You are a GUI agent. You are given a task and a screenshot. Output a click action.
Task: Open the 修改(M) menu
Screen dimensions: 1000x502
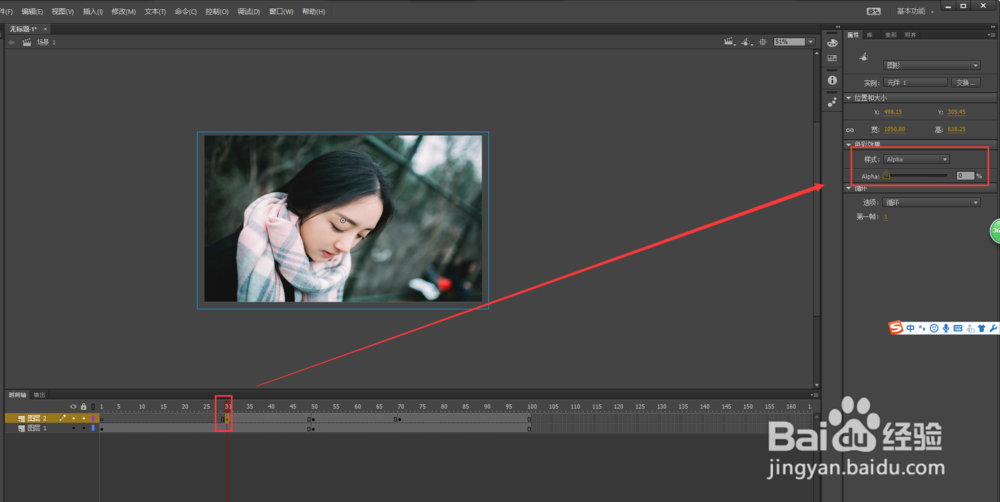124,11
